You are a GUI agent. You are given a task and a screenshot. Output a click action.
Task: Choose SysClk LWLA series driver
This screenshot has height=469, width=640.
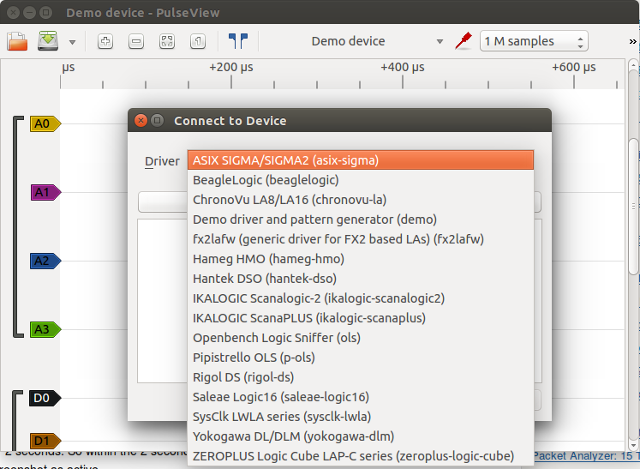361,417
